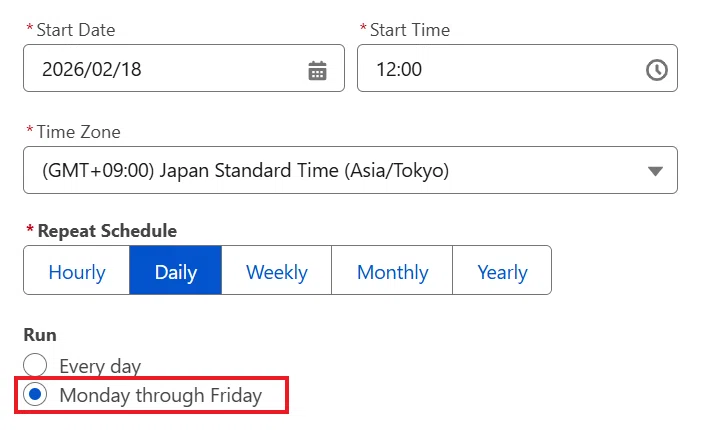The height and width of the screenshot is (430, 702).
Task: Click the "Monday through Friday" label text
Action: 161,396
